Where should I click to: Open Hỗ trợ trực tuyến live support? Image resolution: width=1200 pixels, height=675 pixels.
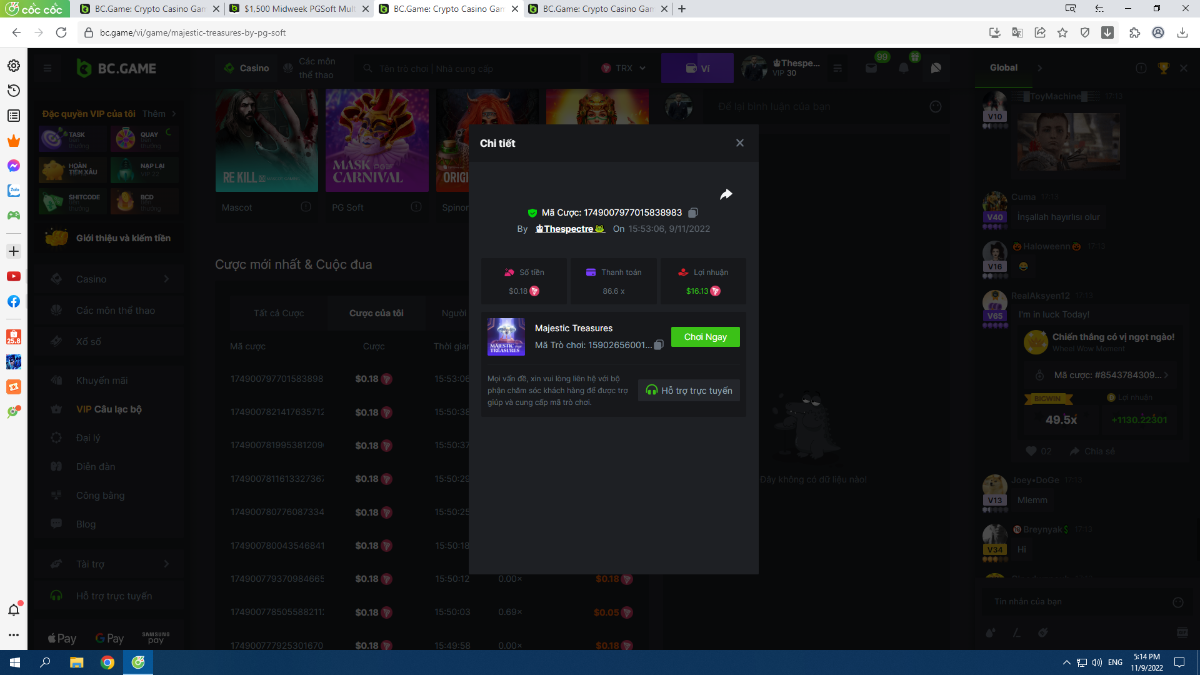pos(689,390)
